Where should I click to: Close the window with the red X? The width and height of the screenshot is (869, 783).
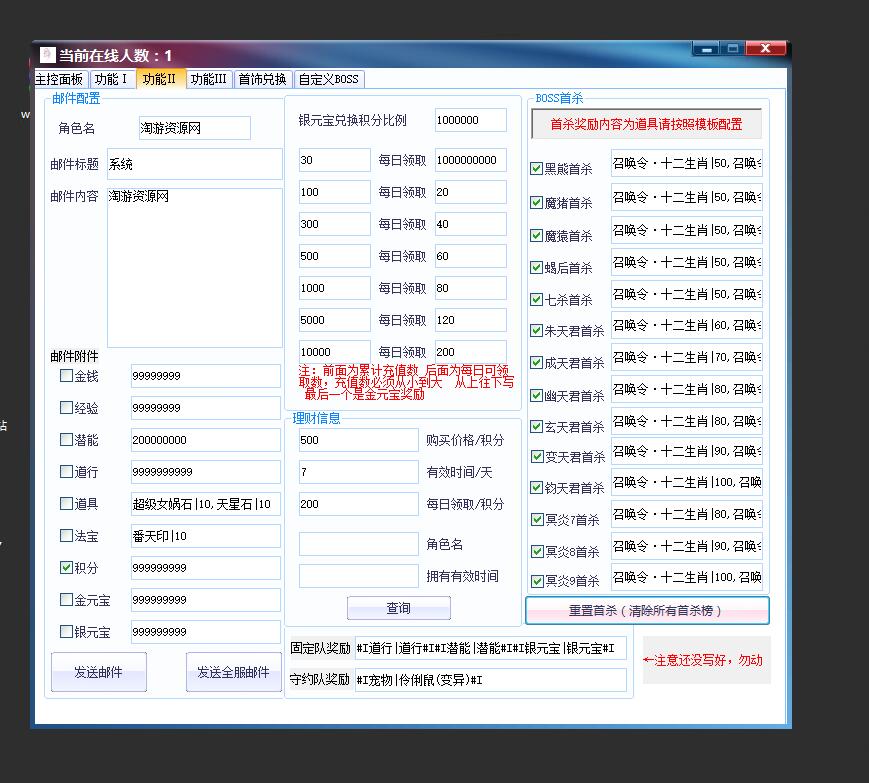pos(766,49)
